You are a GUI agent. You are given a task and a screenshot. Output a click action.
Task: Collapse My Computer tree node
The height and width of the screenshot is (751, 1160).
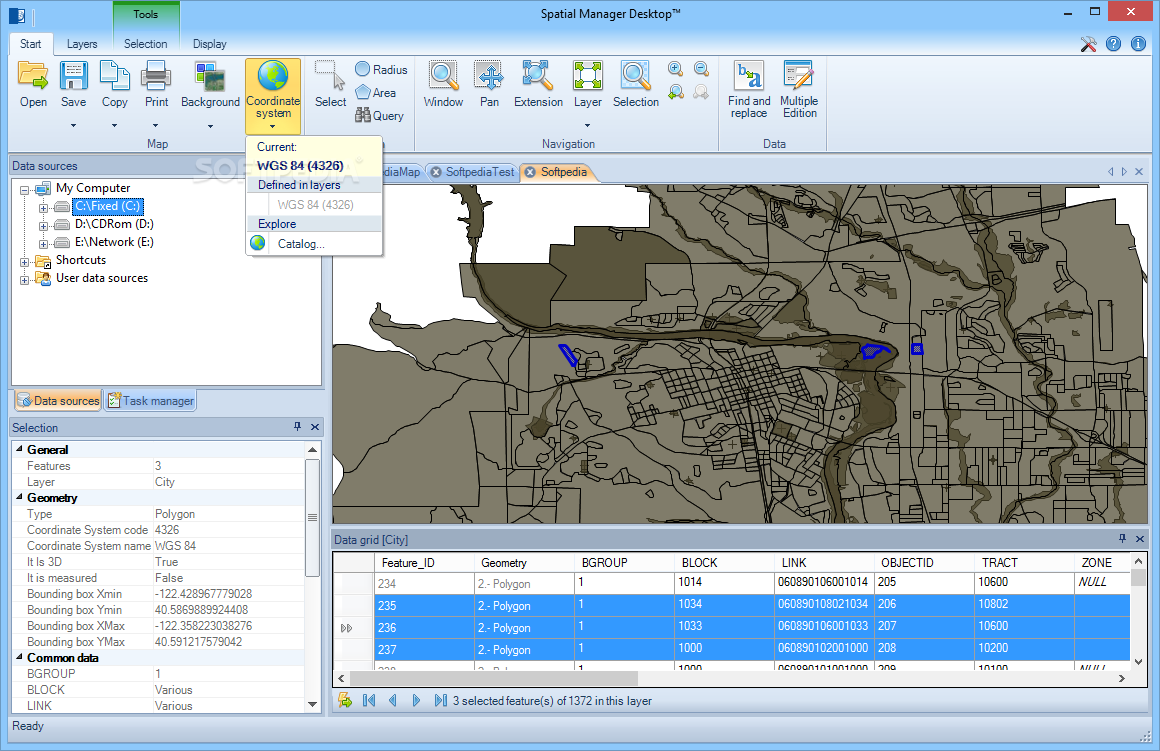pos(24,190)
